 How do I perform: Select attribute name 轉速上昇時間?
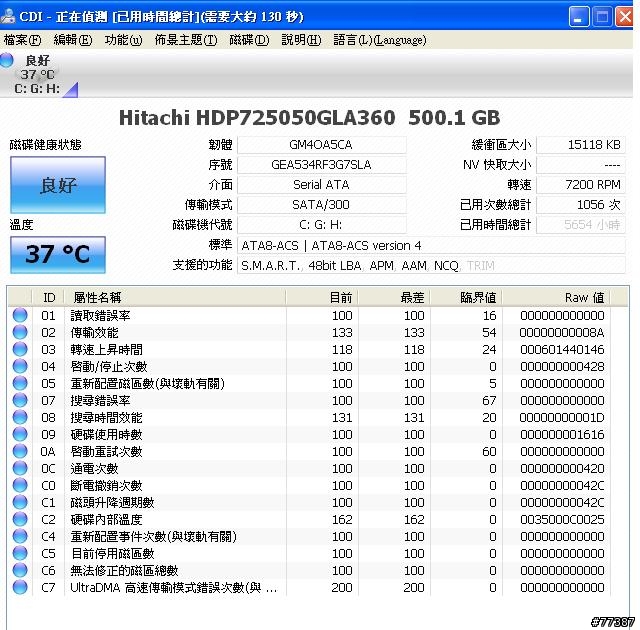pyautogui.click(x=107, y=350)
